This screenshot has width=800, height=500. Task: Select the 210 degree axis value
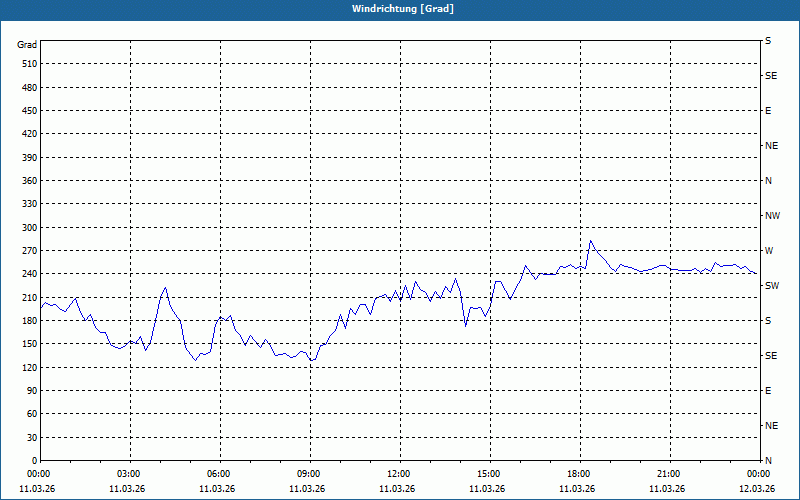pos(30,297)
